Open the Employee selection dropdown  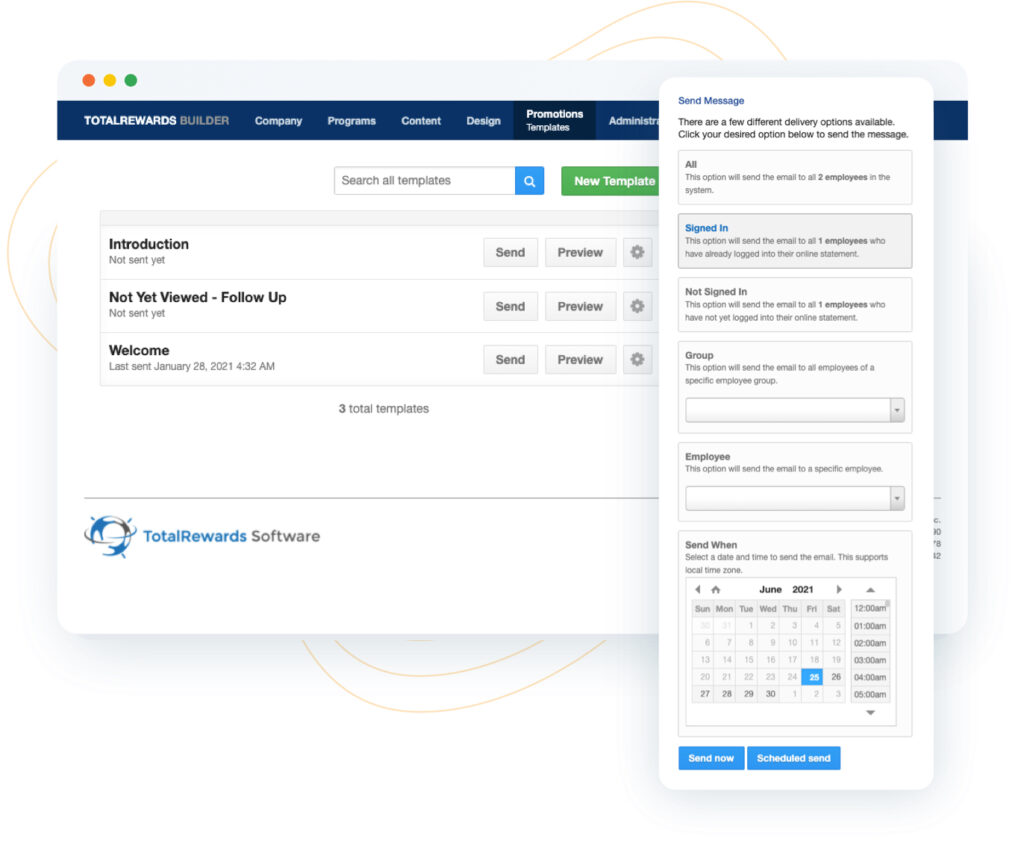(x=794, y=496)
